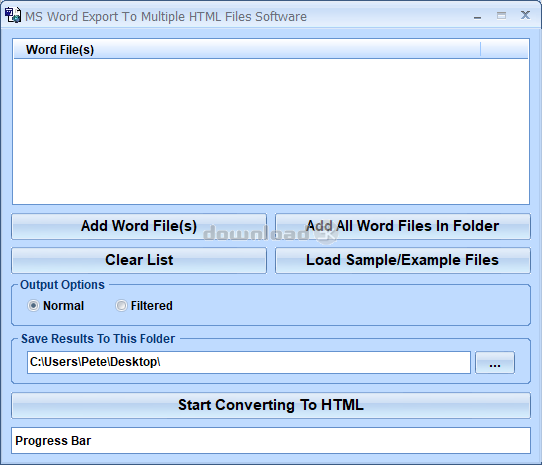Click the app icon in title bar
The image size is (542, 465).
pyautogui.click(x=13, y=16)
